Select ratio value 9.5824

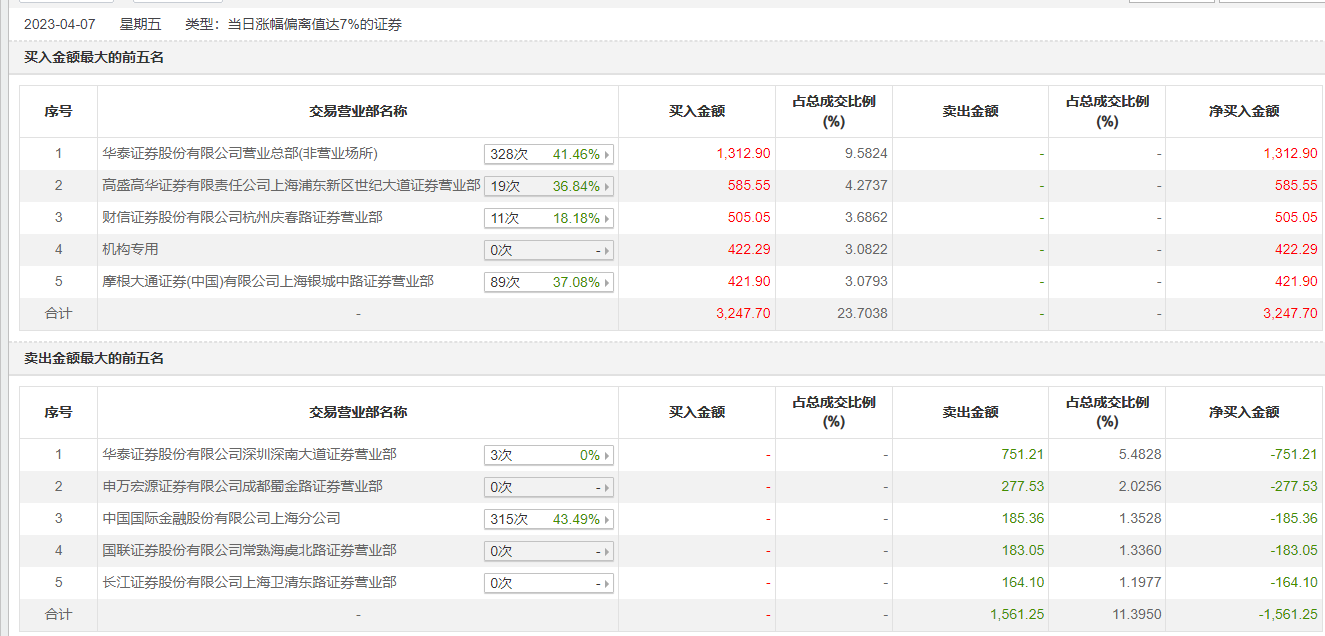(x=864, y=154)
